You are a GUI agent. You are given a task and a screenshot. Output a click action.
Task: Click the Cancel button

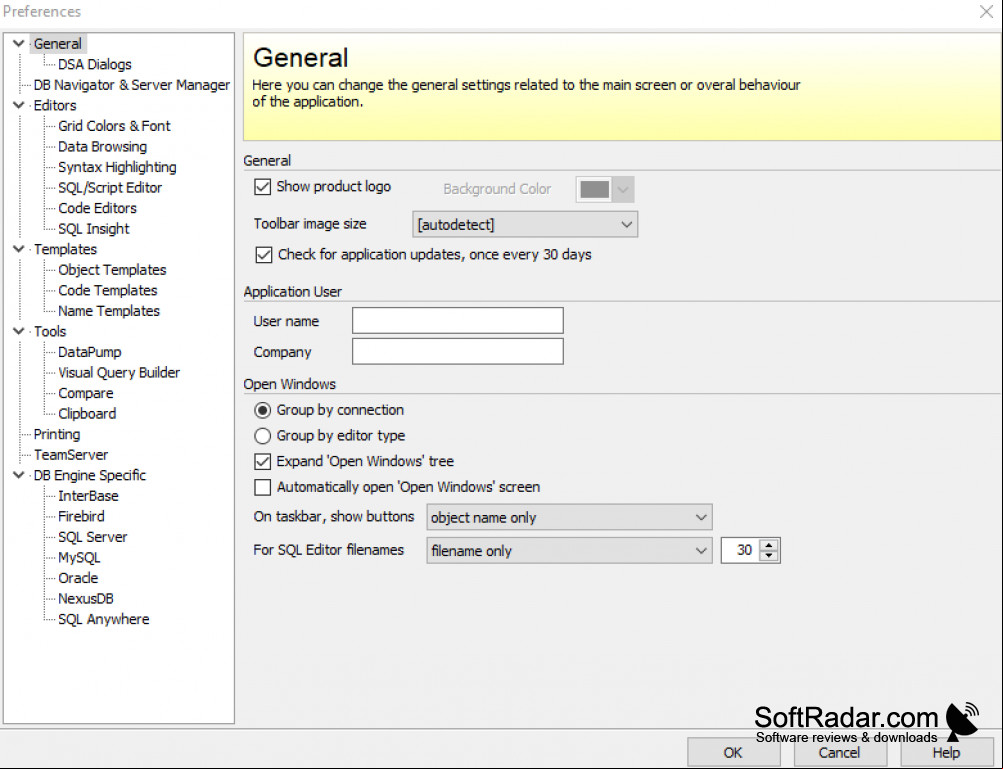pos(839,752)
